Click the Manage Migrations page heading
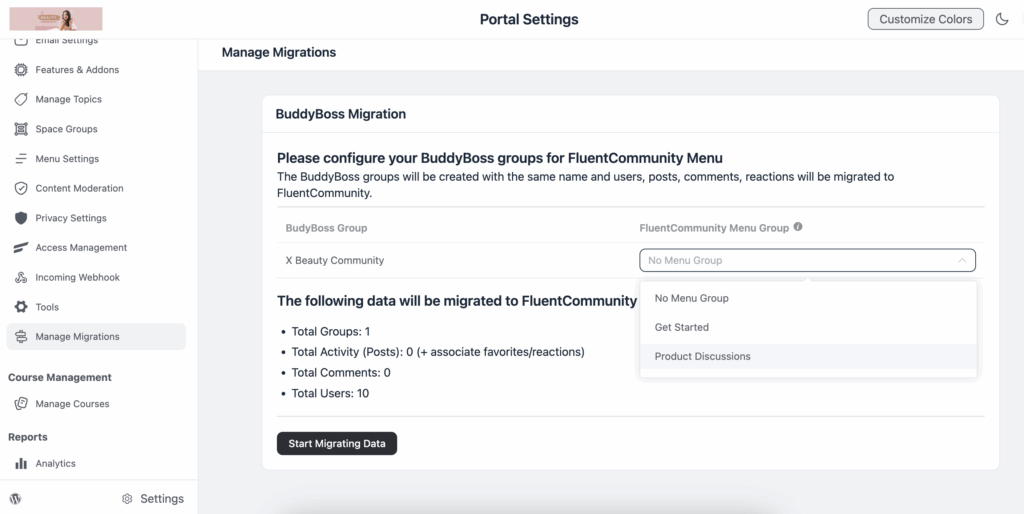The height and width of the screenshot is (514, 1024). (279, 52)
